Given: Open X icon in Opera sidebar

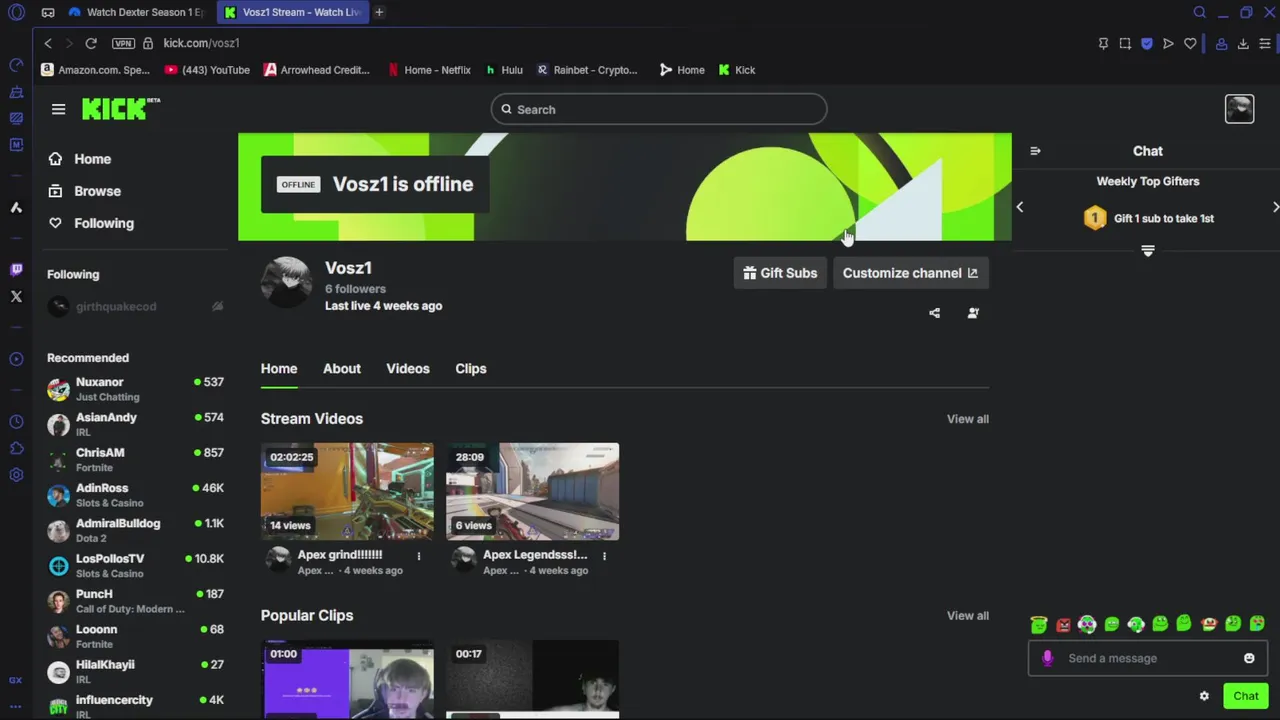Looking at the screenshot, I should tap(16, 296).
